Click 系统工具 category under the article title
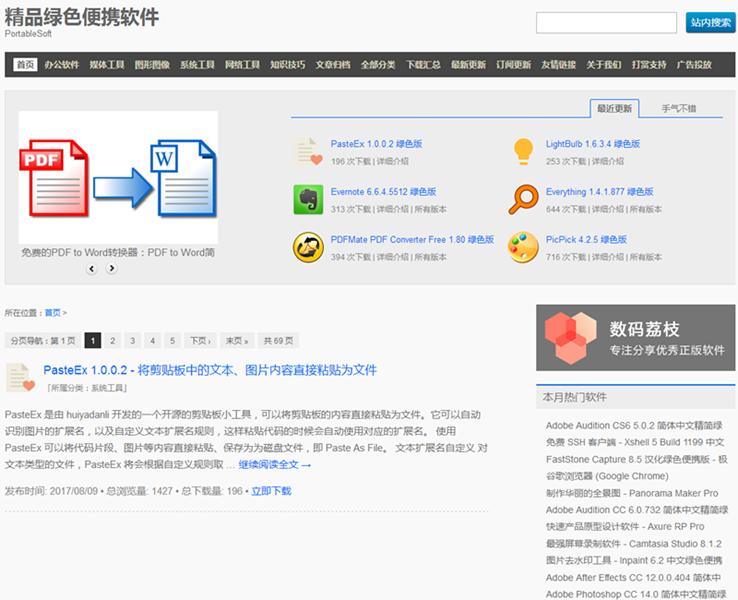 [107, 388]
